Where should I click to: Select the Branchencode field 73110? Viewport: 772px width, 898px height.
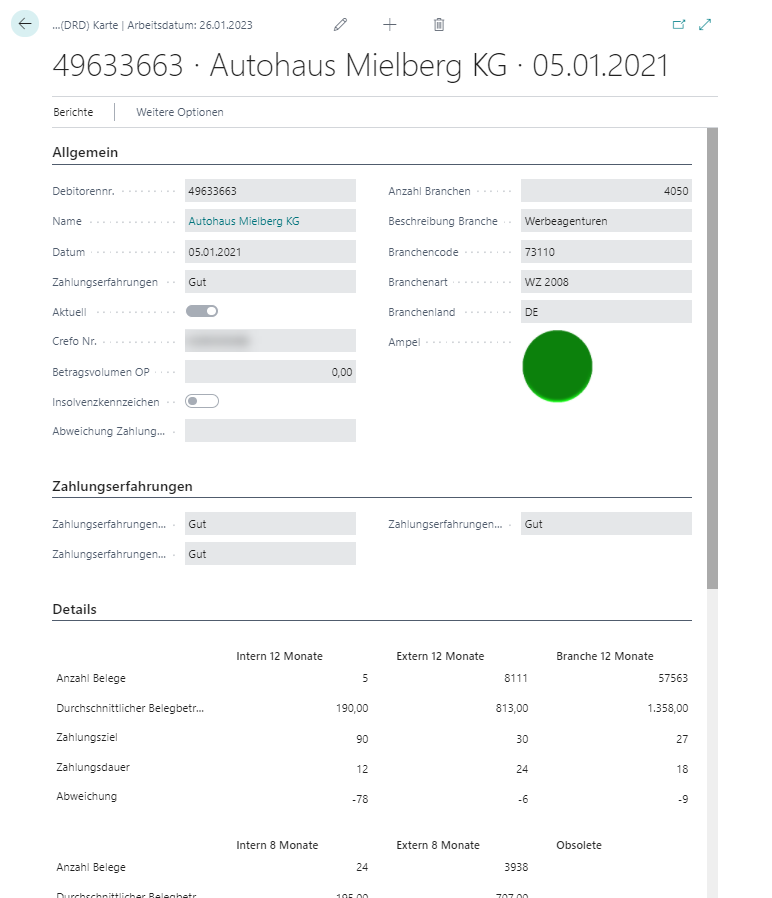[605, 252]
